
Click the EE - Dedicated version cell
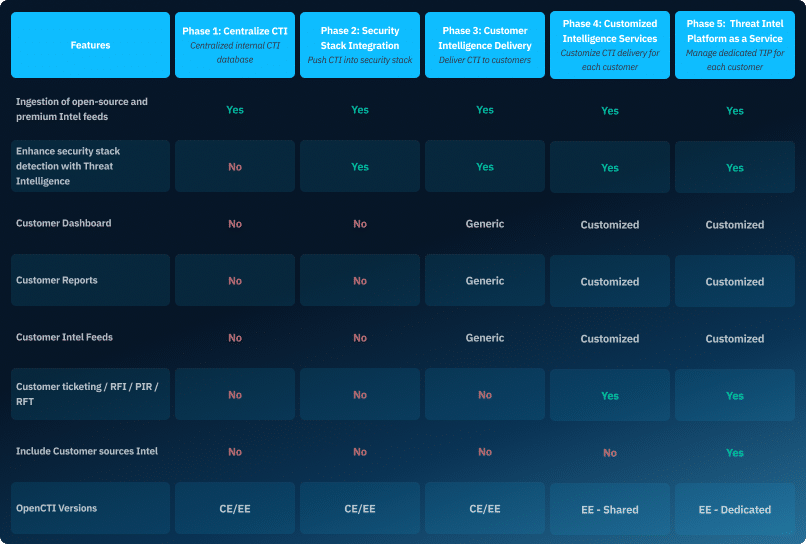click(735, 510)
